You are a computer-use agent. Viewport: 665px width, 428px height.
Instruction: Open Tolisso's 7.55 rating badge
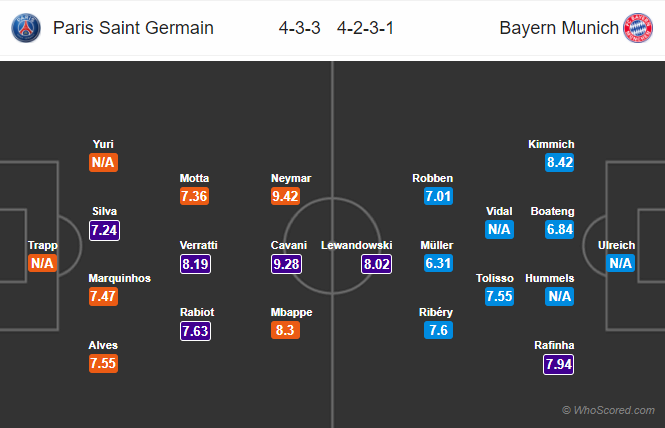(x=499, y=296)
